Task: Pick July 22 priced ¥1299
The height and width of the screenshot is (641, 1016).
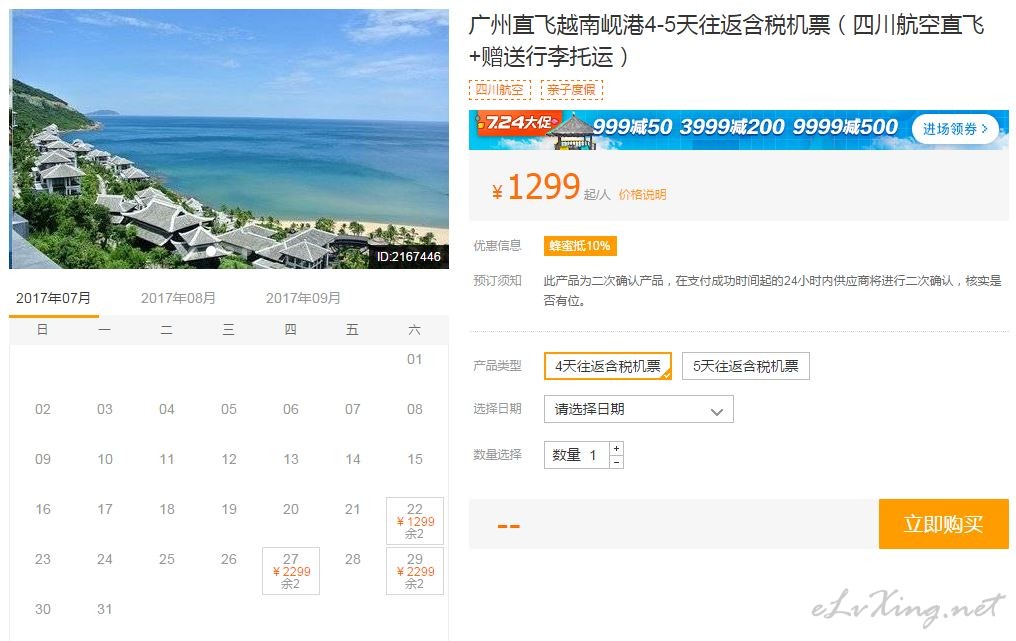Action: [415, 520]
